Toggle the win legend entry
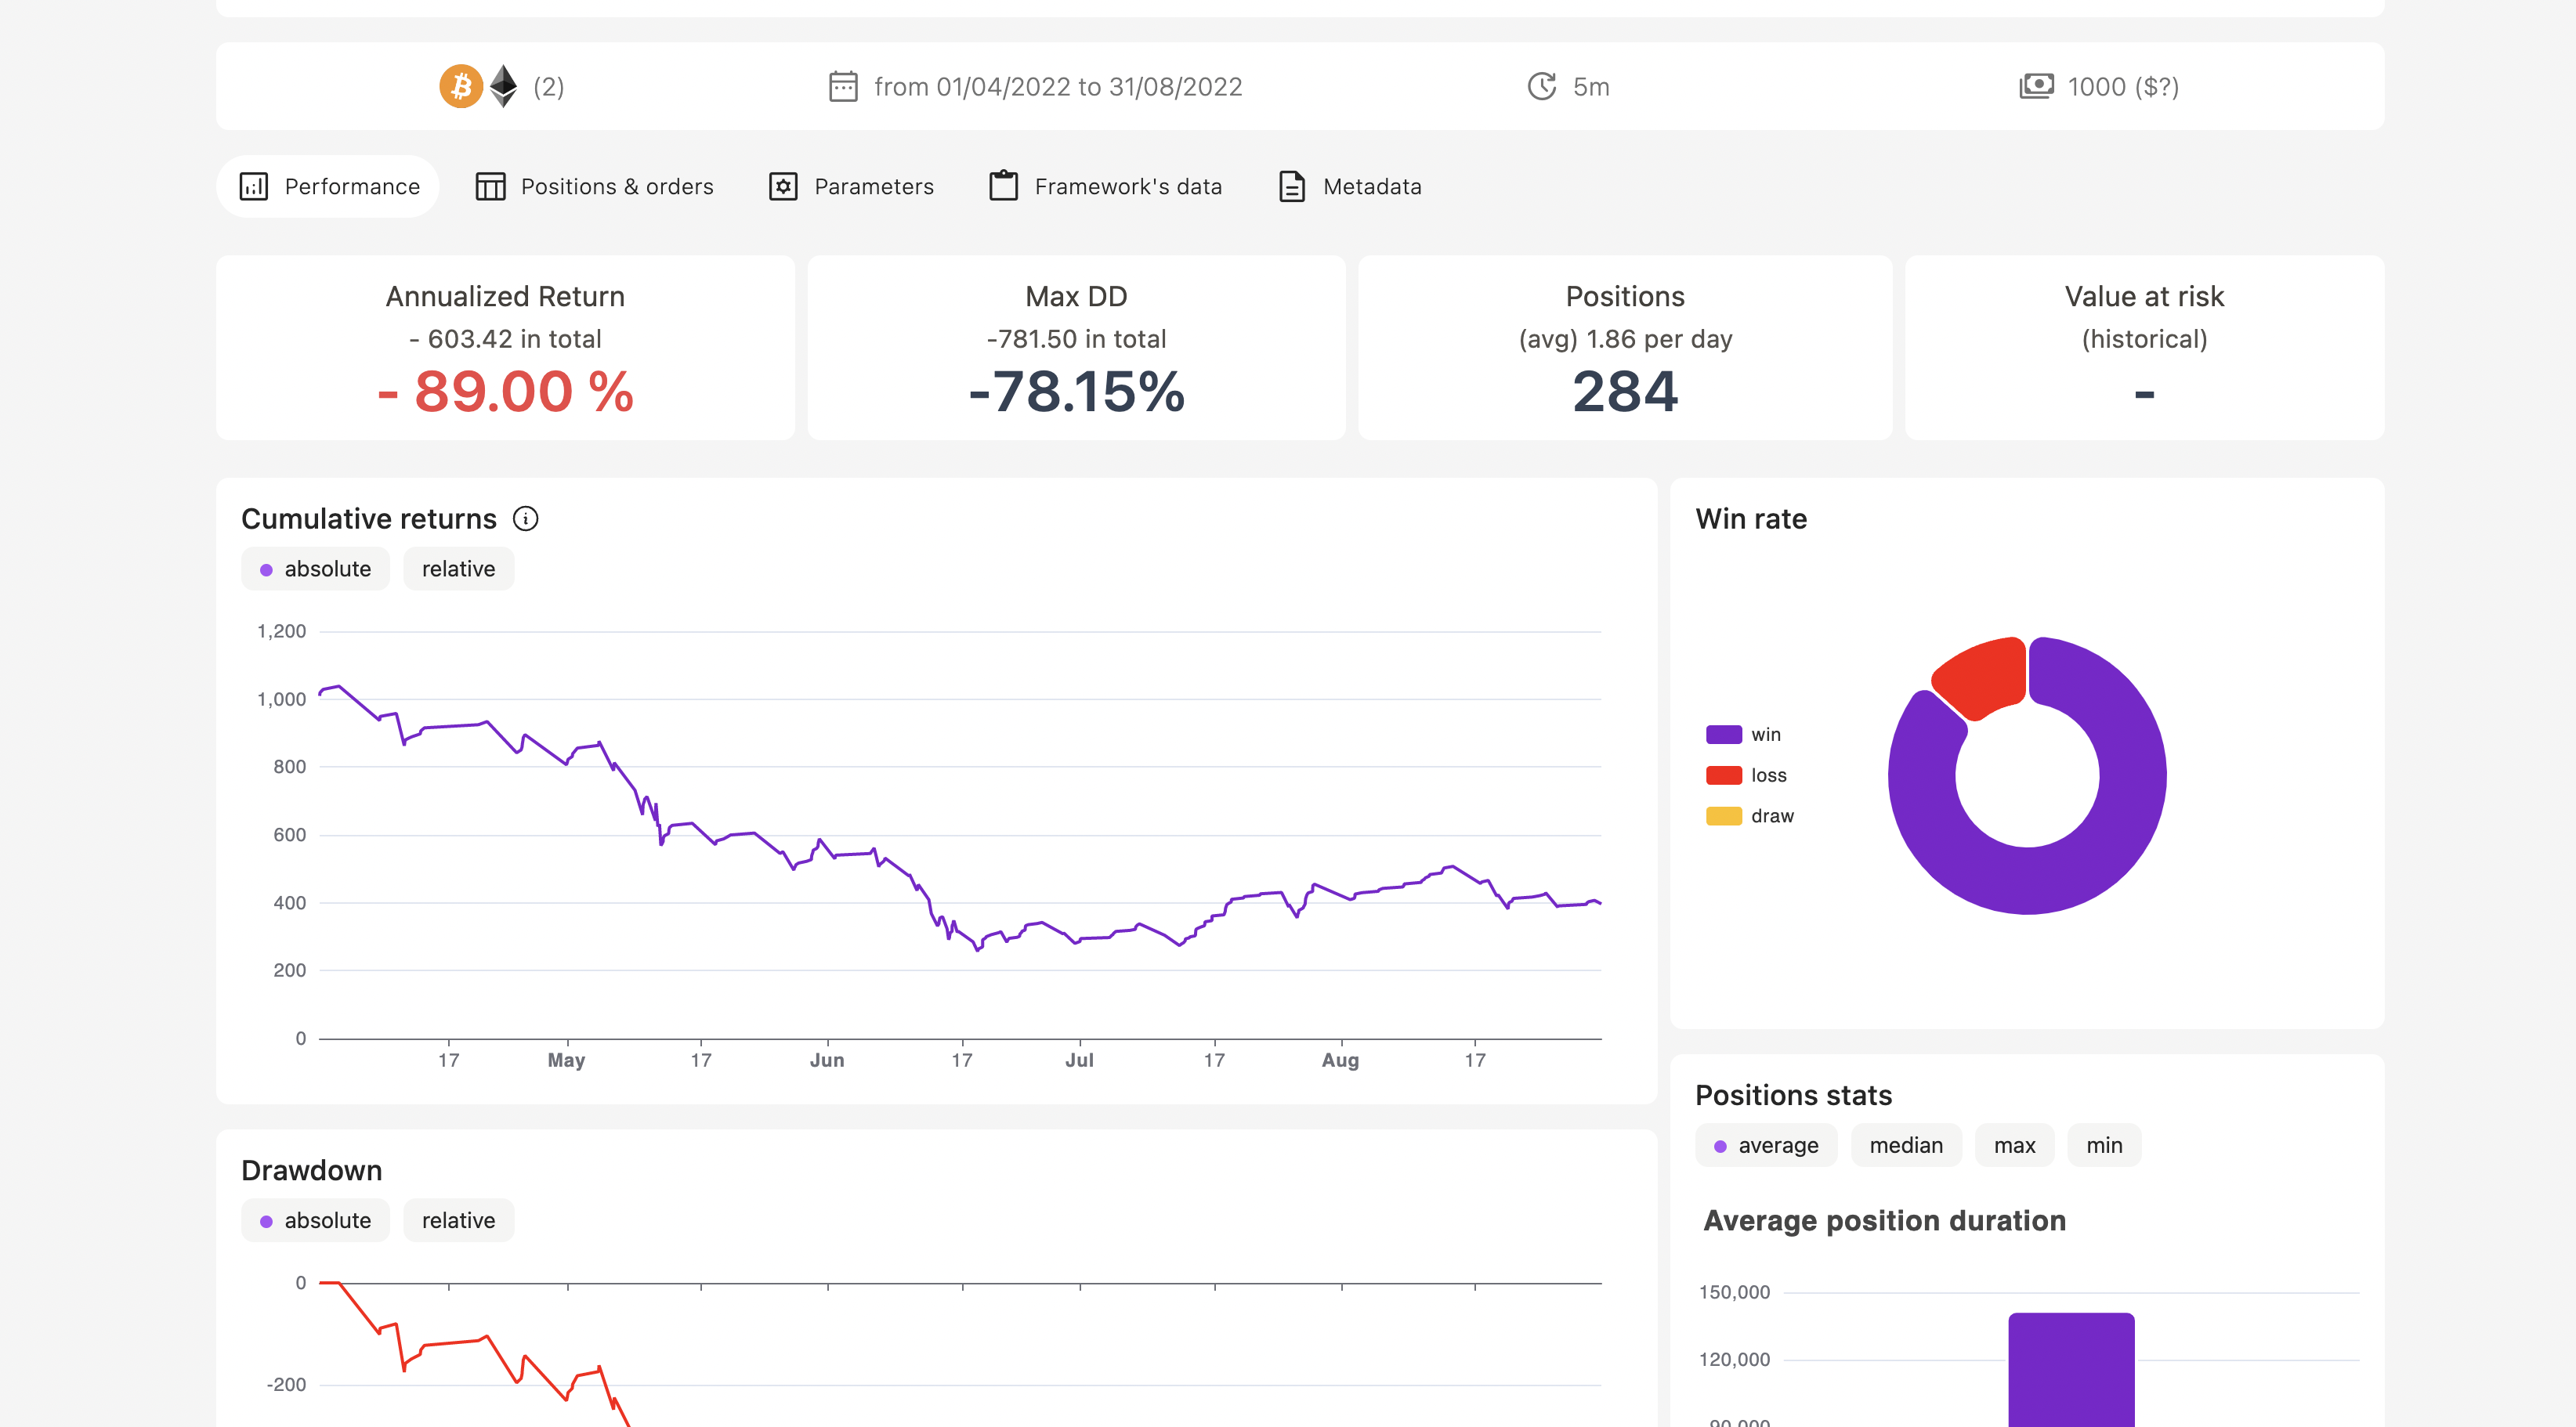 point(1765,734)
